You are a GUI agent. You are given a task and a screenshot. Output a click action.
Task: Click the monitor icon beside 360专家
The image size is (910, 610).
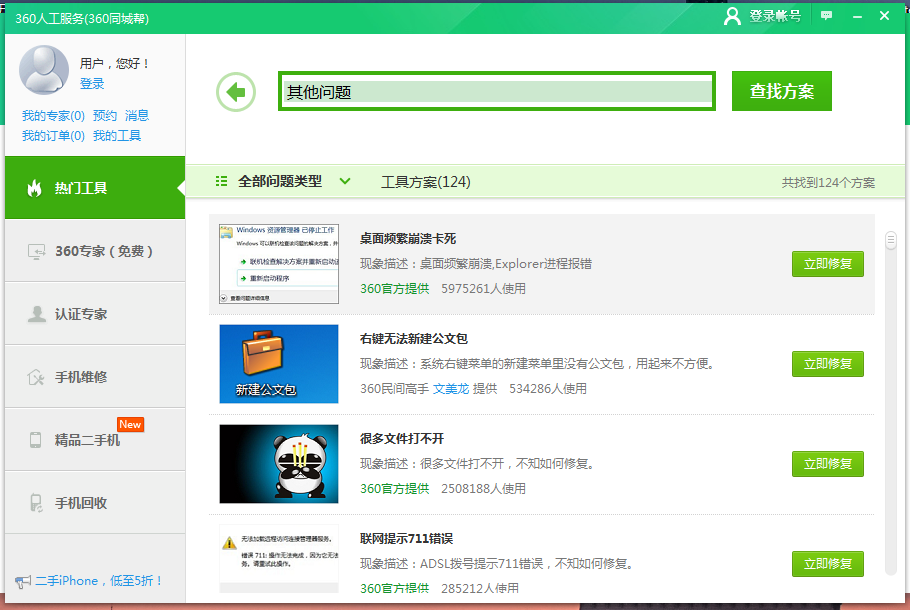coord(36,251)
